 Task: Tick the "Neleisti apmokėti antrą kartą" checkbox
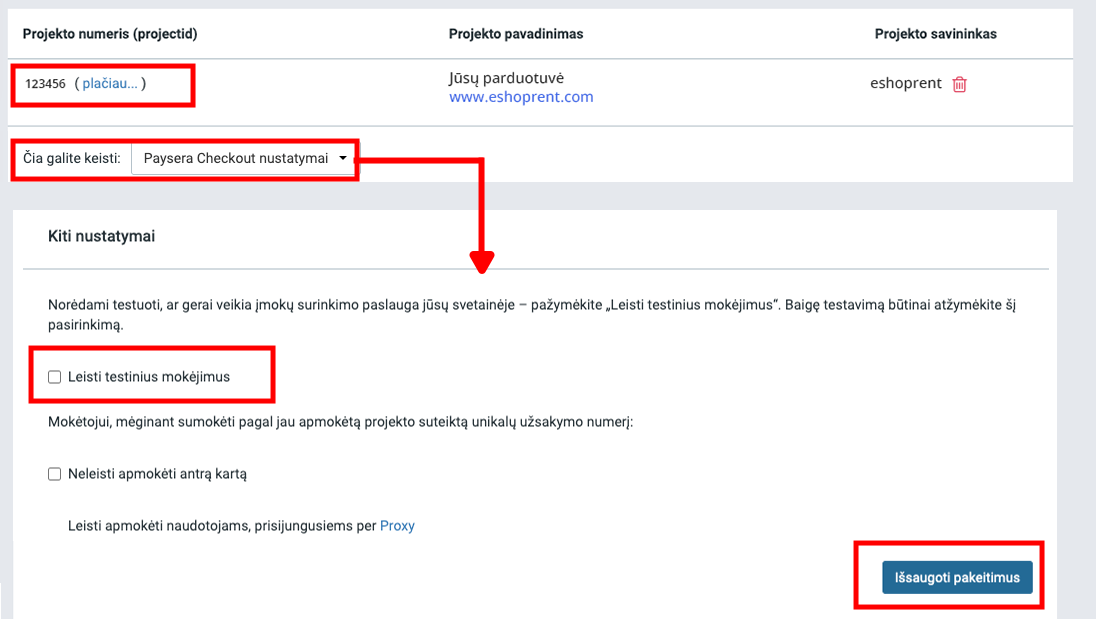tap(55, 474)
